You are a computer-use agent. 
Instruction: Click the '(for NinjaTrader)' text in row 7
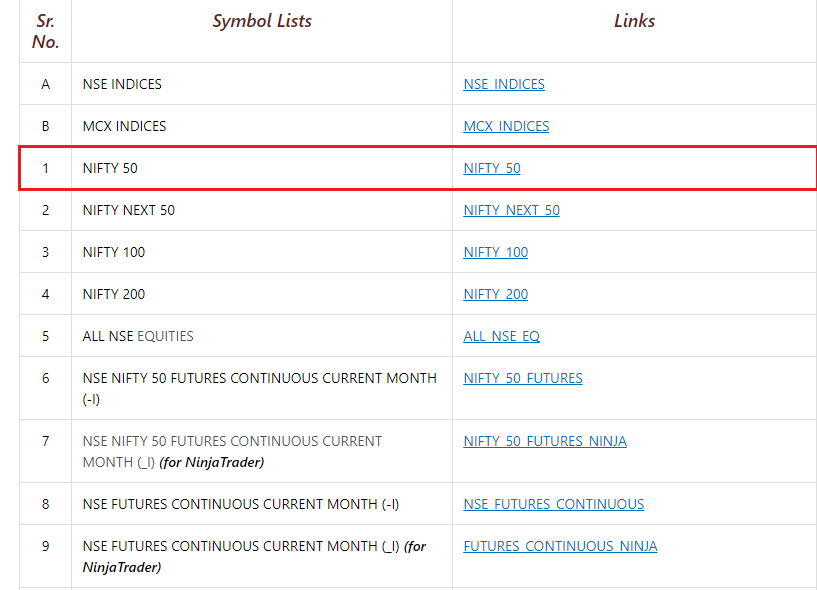tap(212, 462)
